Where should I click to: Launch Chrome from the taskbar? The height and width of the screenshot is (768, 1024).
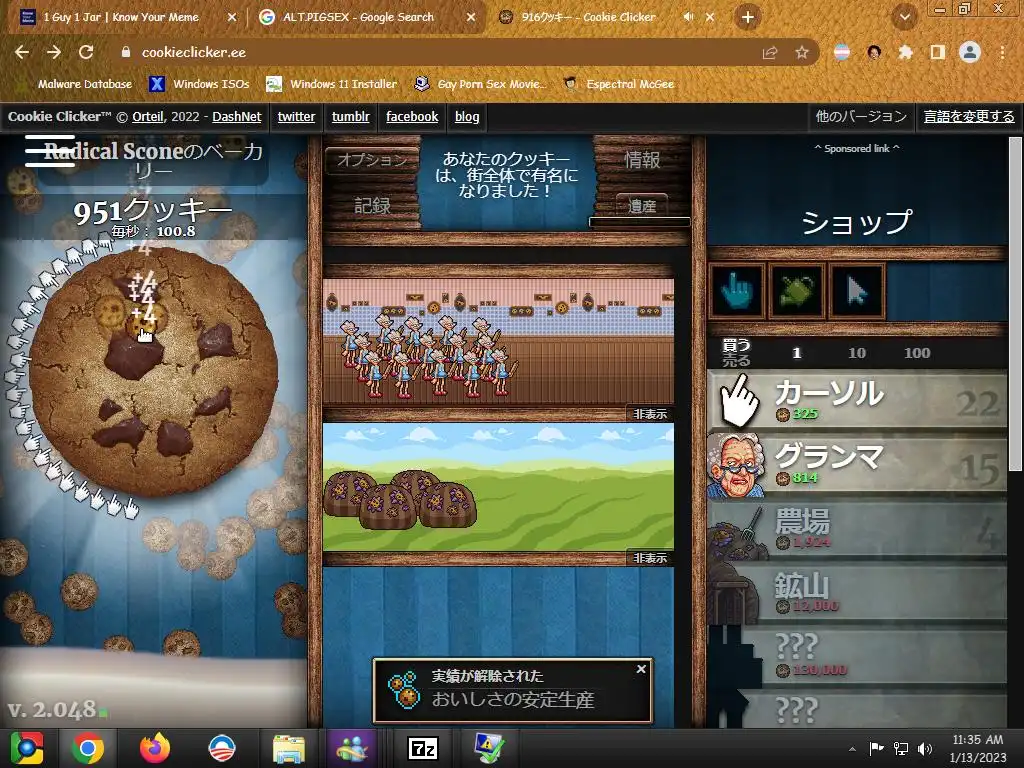coord(88,748)
